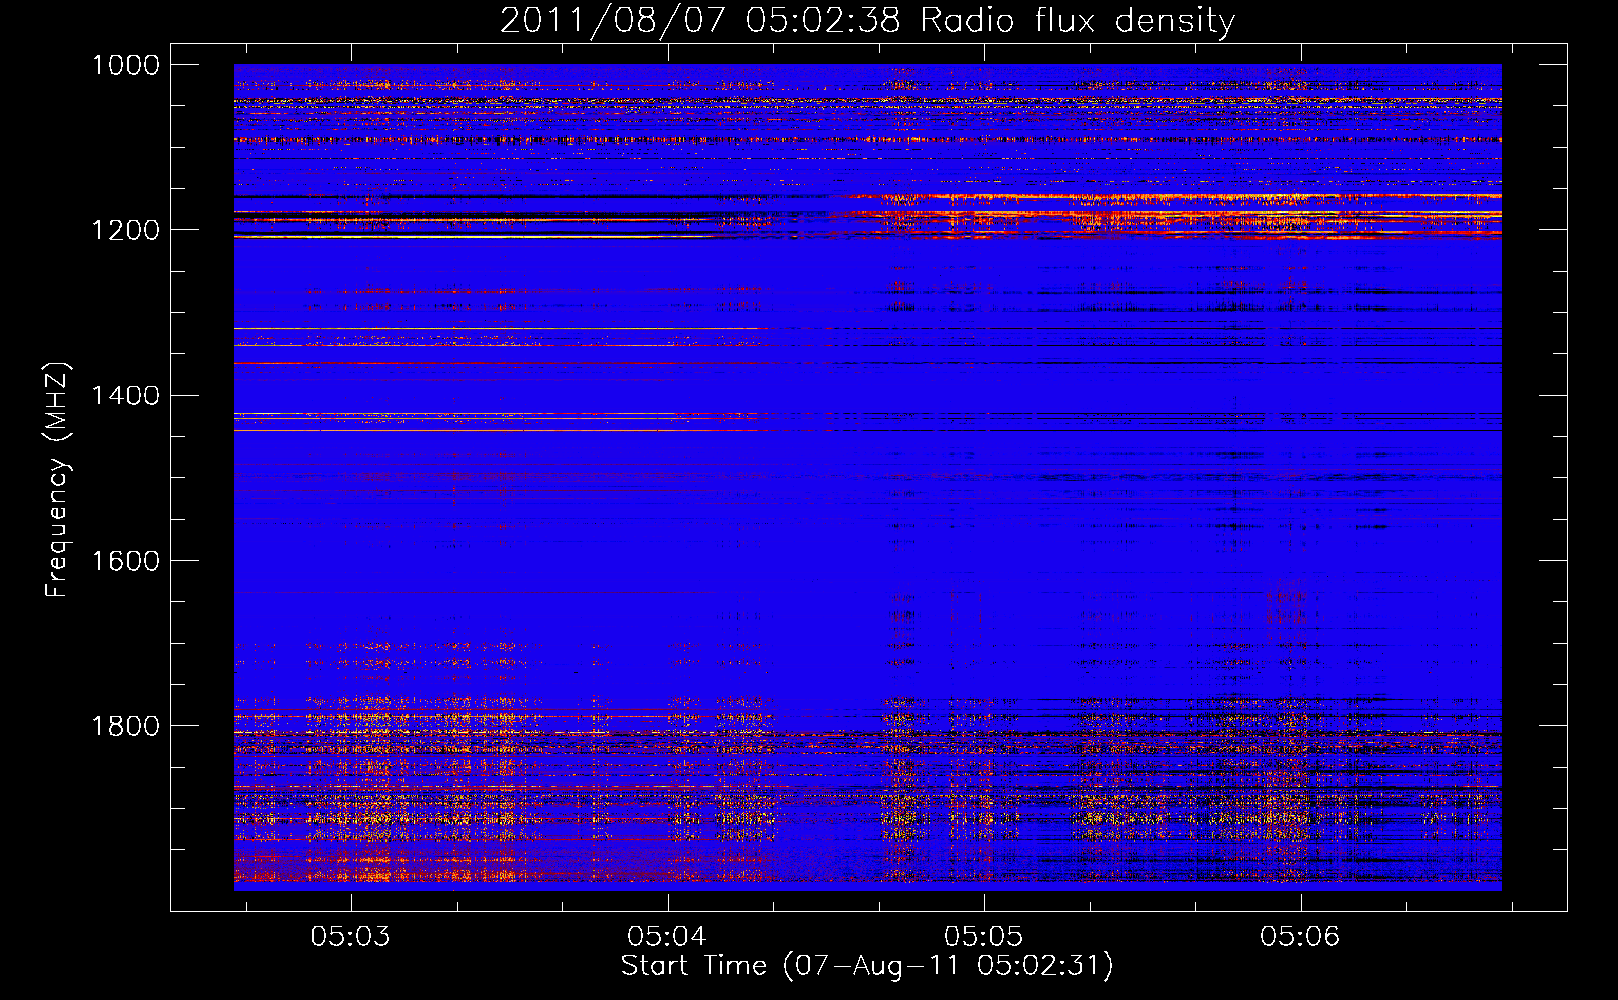Click the 1800 frequency tick label
This screenshot has width=1618, height=1000.
click(126, 725)
